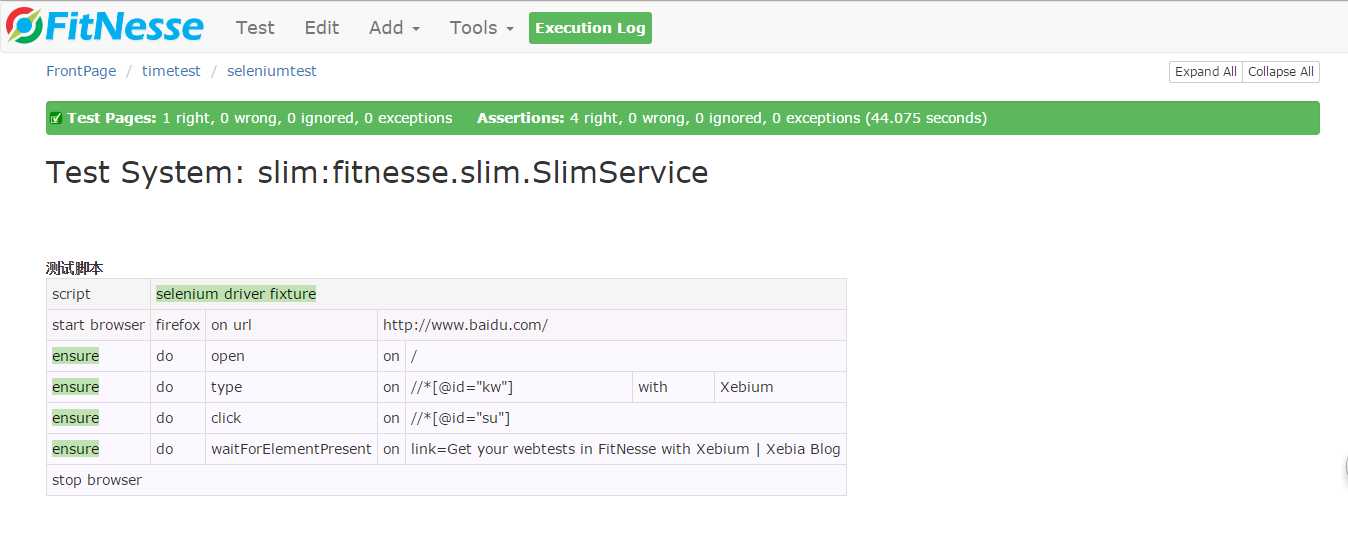Run the page using the Test menu

pos(255,28)
